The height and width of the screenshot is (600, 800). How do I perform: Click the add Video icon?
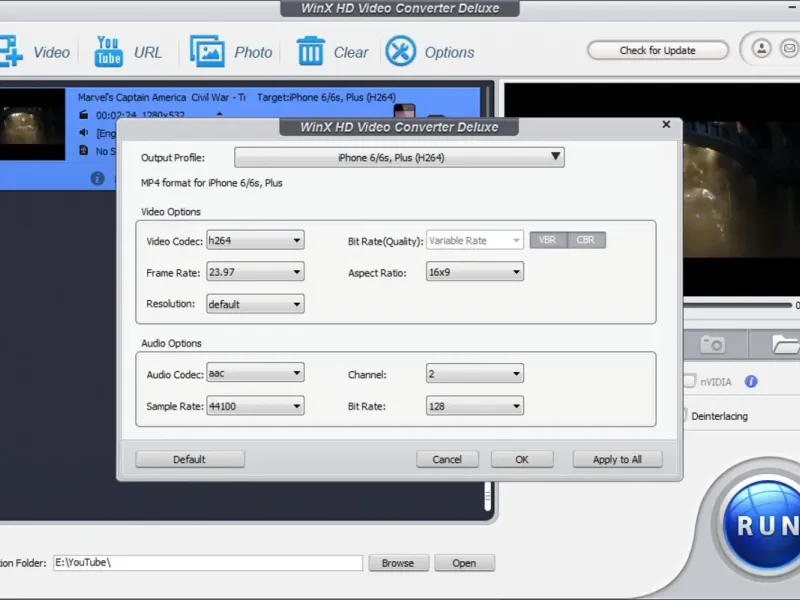pyautogui.click(x=10, y=51)
